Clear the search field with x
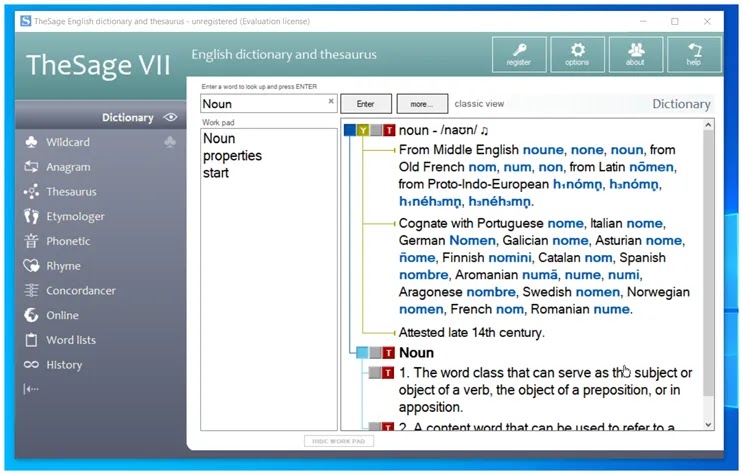Image resolution: width=743 pixels, height=475 pixels. point(331,101)
